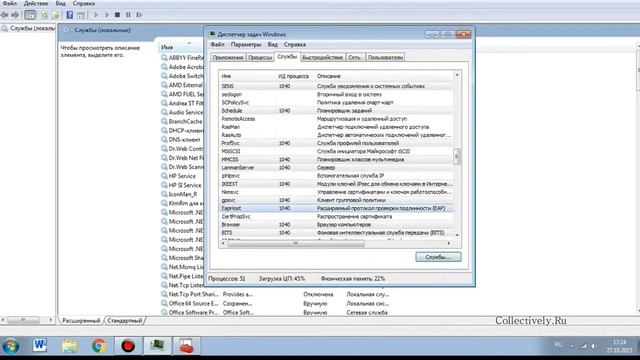Viewport: 640px width, 360px height.
Task: Open Параметры menu in Task Manager
Action: [x=246, y=44]
